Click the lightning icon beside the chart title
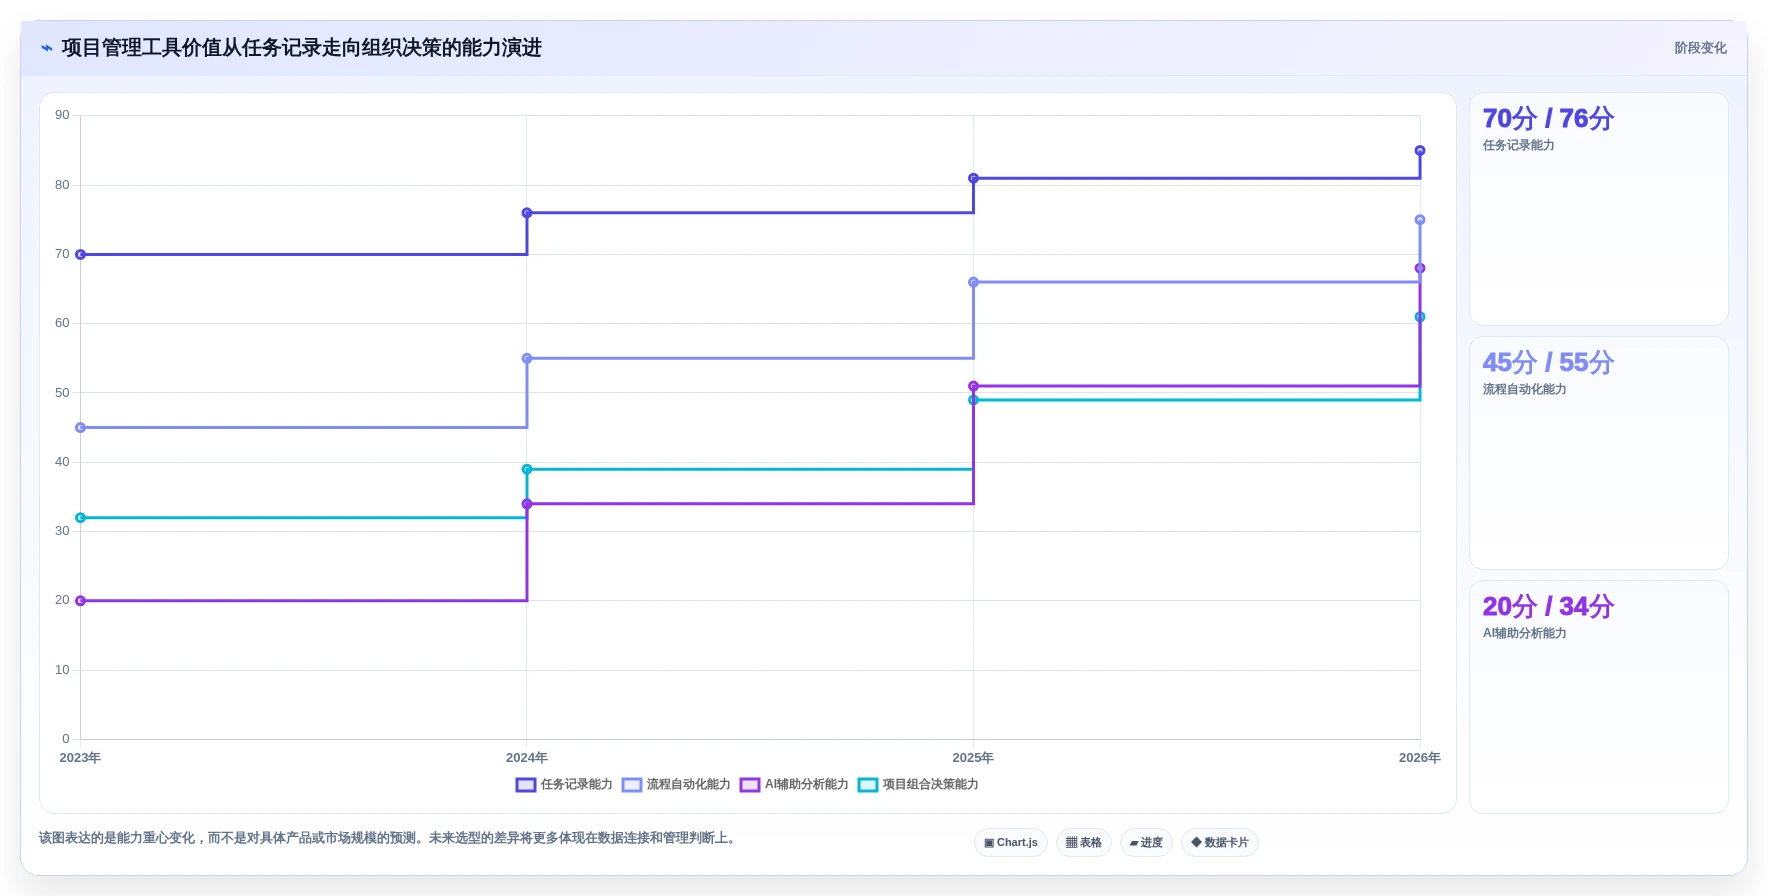The image size is (1768, 896). point(47,48)
